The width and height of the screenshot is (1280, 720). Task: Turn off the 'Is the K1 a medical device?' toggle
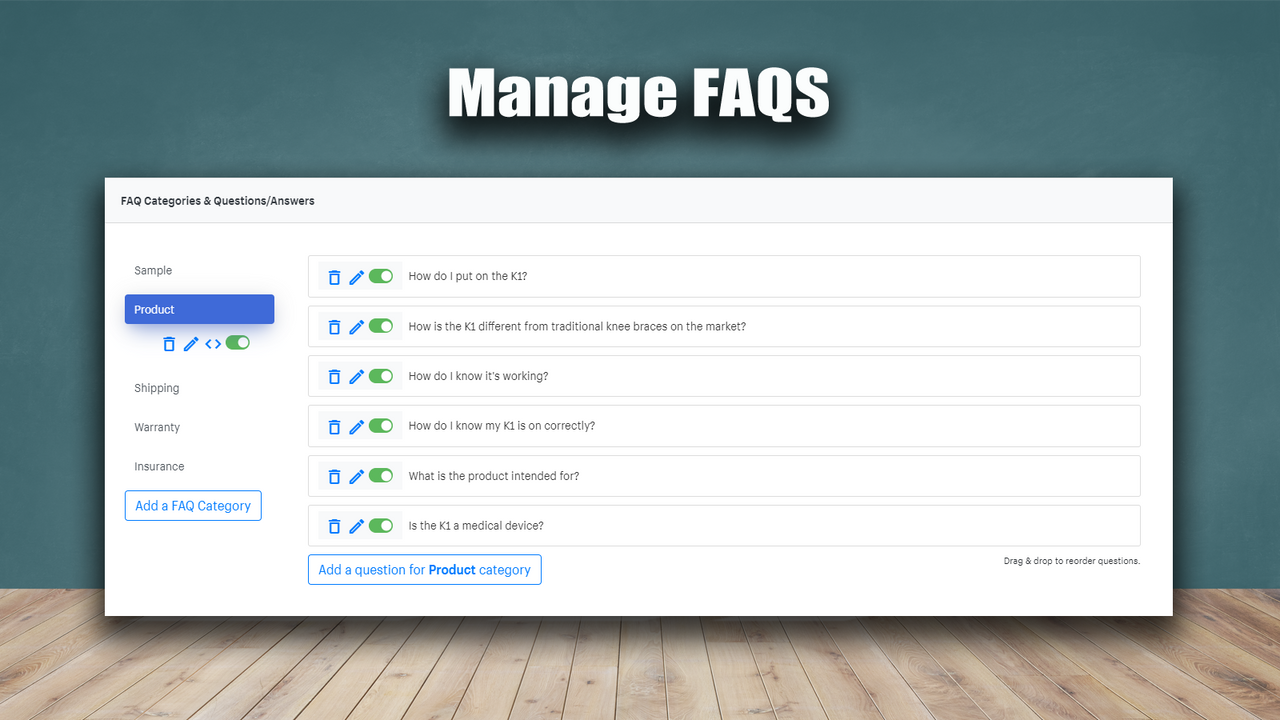click(382, 525)
